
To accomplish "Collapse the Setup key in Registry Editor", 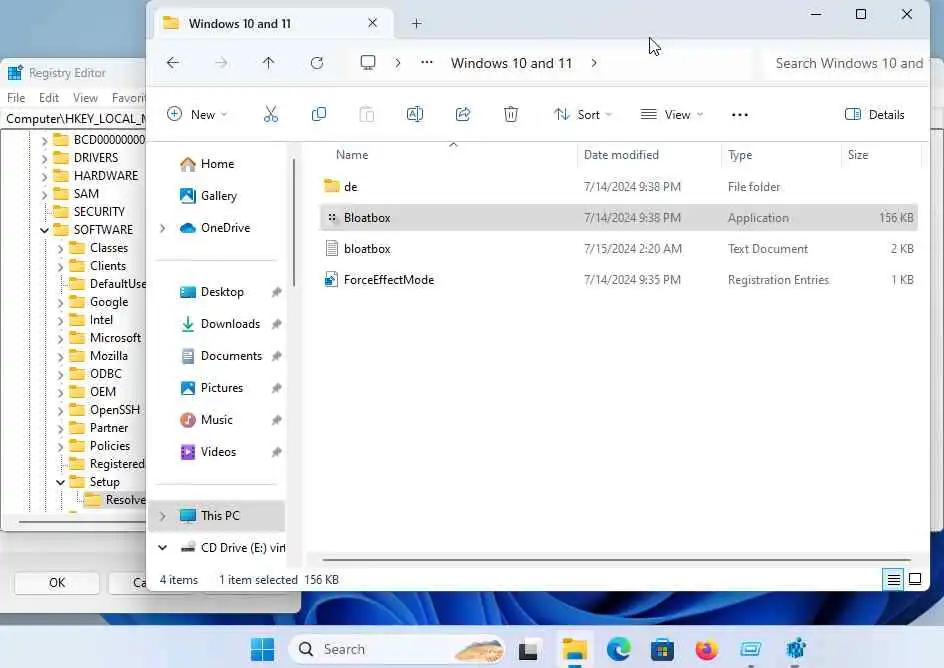I will coord(60,482).
